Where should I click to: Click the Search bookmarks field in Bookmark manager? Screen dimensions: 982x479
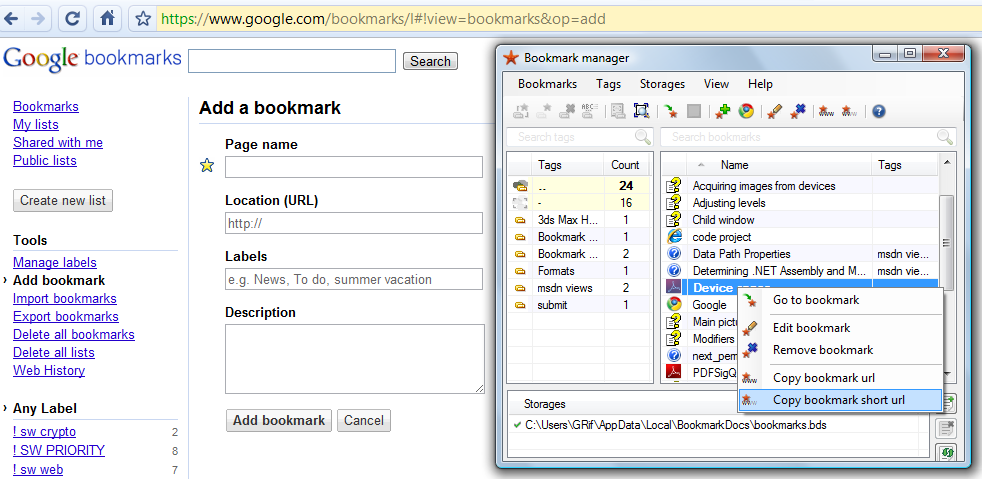(x=809, y=137)
